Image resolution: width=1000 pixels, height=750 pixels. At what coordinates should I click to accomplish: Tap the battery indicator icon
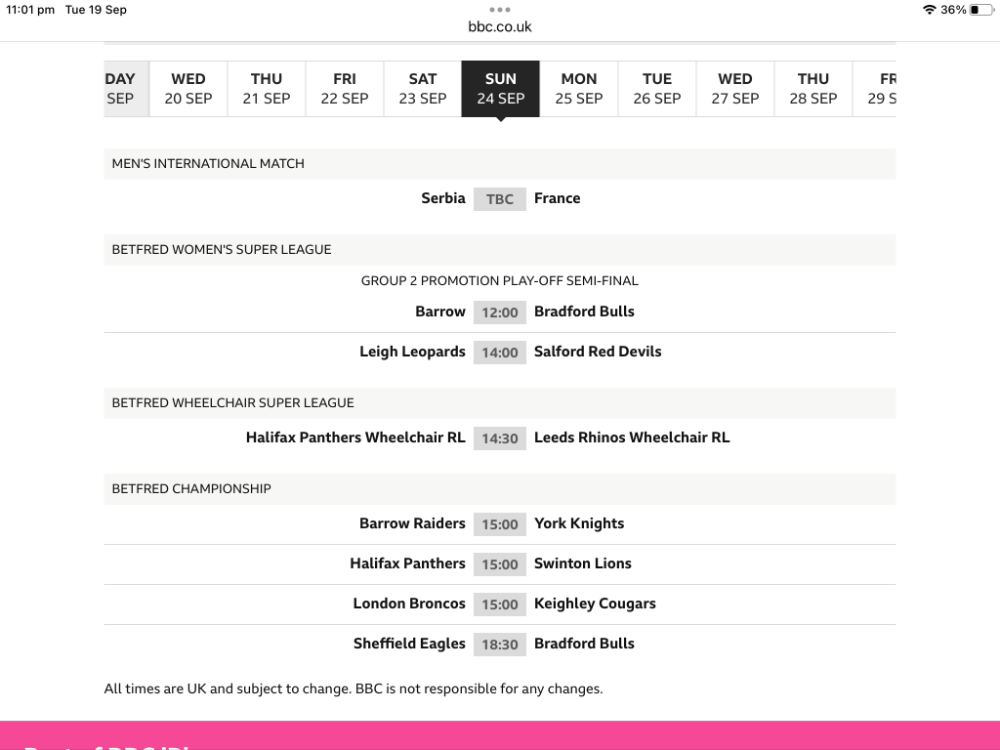(982, 10)
